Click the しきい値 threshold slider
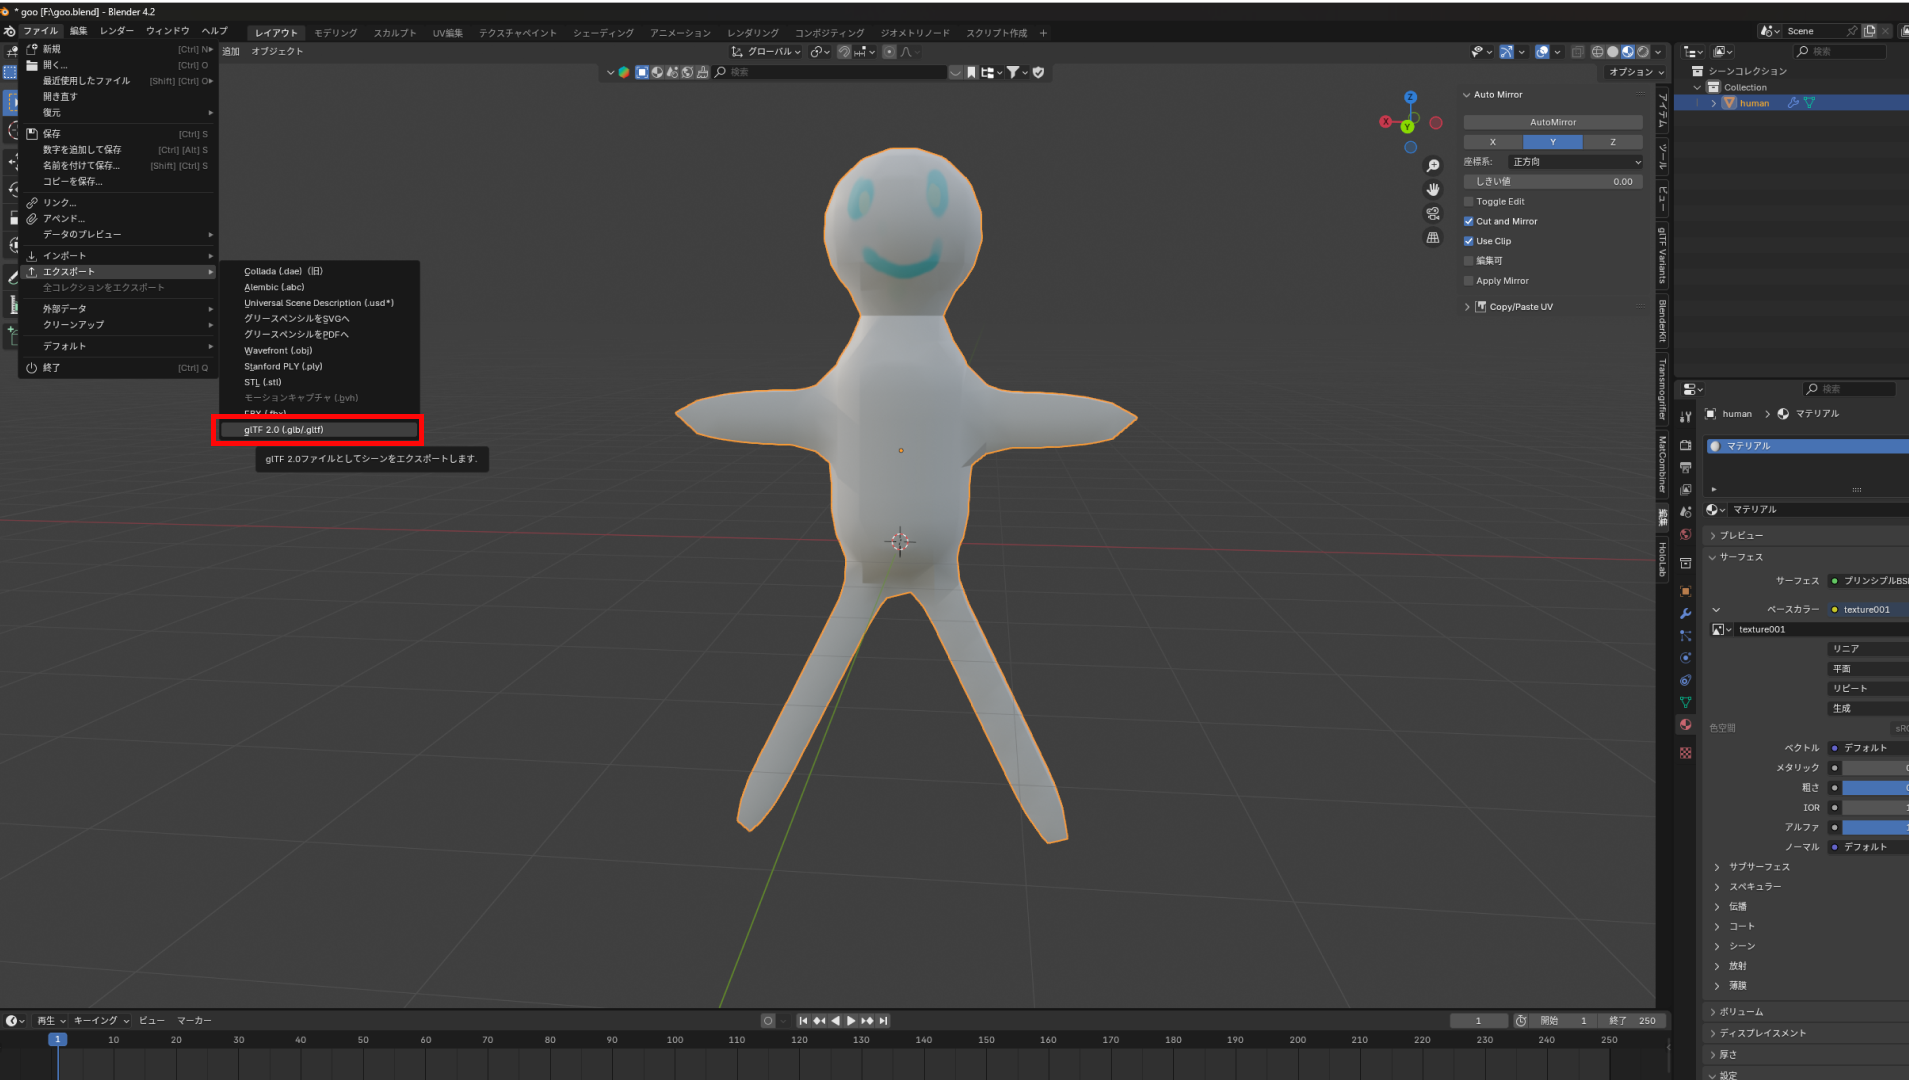Screen dimensions: 1920x1080 [1553, 182]
